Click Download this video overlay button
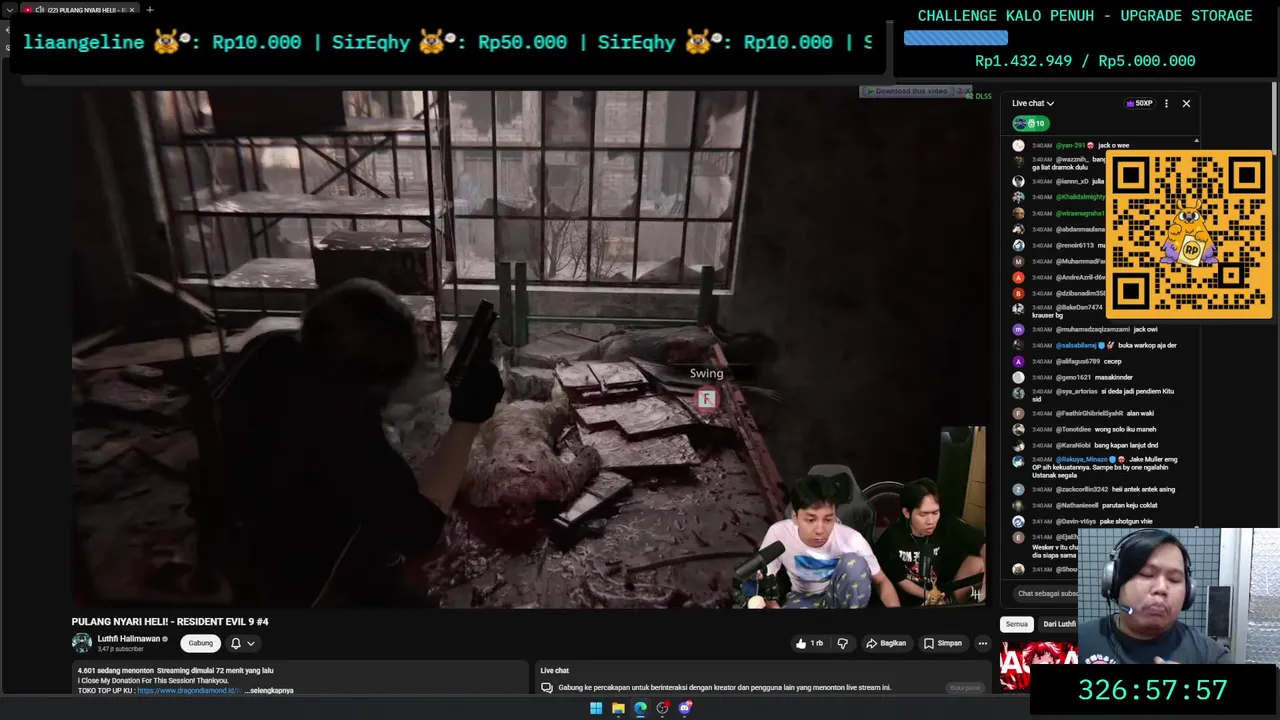This screenshot has width=1280, height=720. point(908,91)
